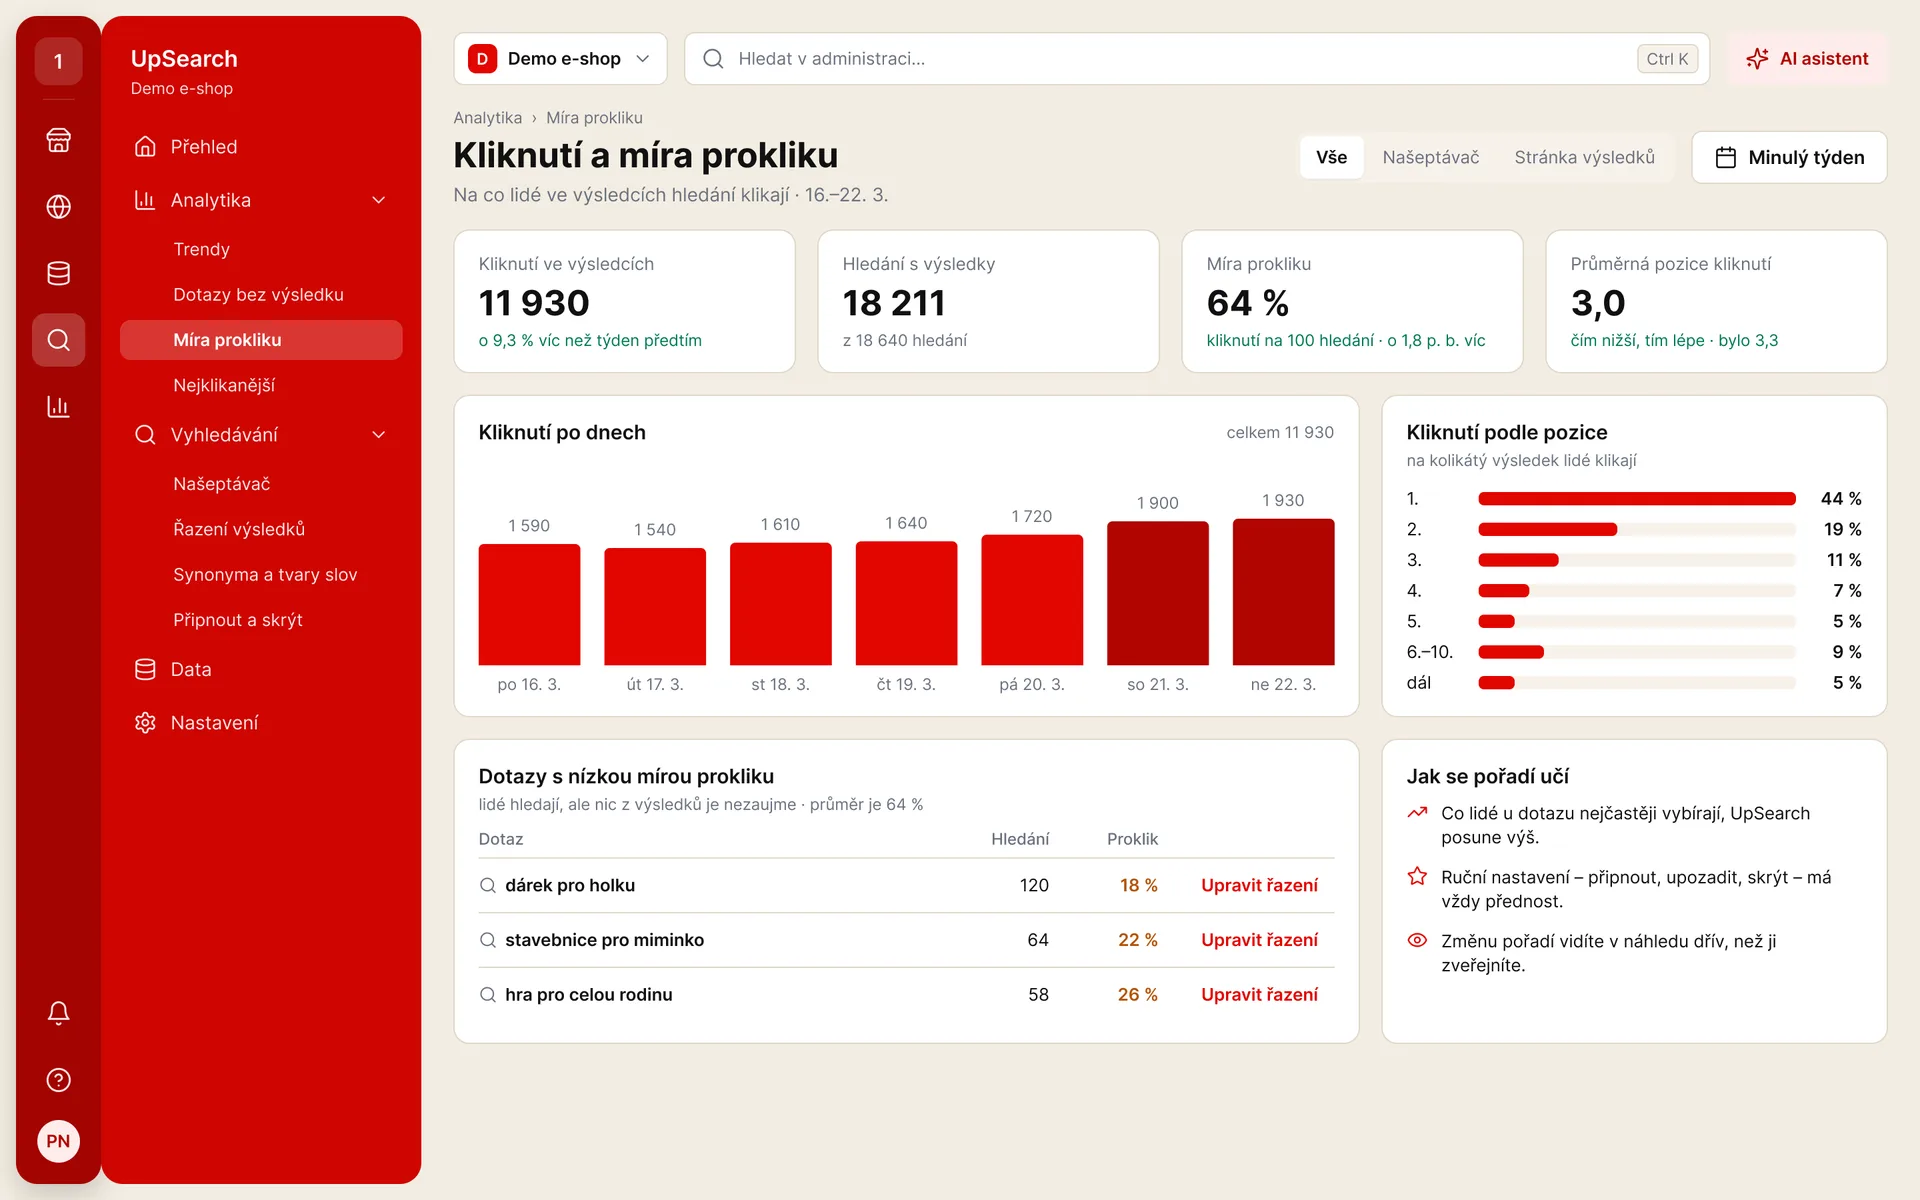Click the trend arrow icon in Jak se pořadí učí

(1417, 813)
